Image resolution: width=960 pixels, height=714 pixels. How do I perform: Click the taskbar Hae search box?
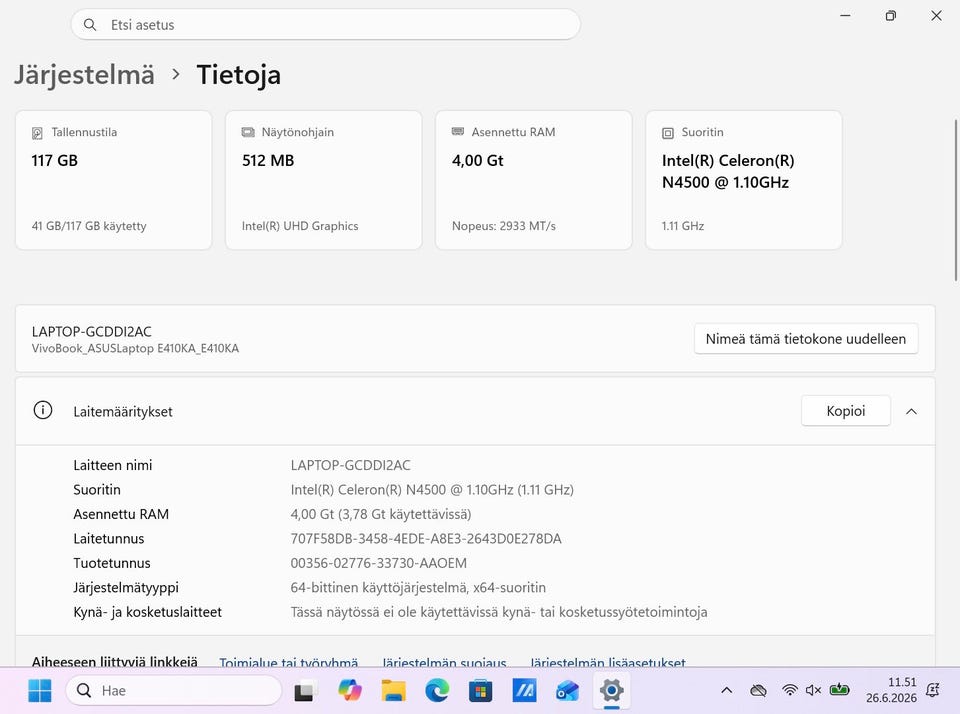[x=174, y=691]
